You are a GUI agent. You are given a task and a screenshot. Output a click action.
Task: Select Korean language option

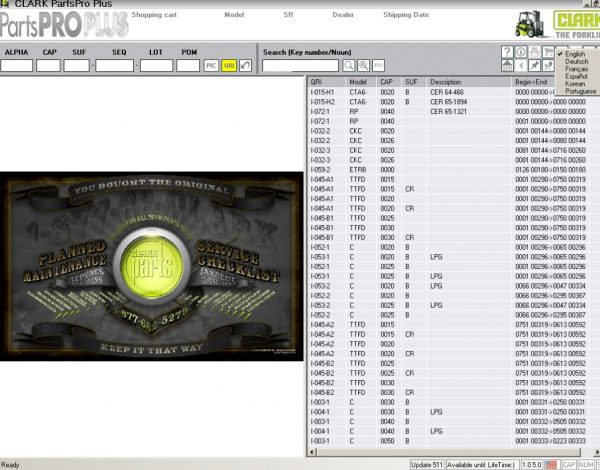[x=575, y=83]
